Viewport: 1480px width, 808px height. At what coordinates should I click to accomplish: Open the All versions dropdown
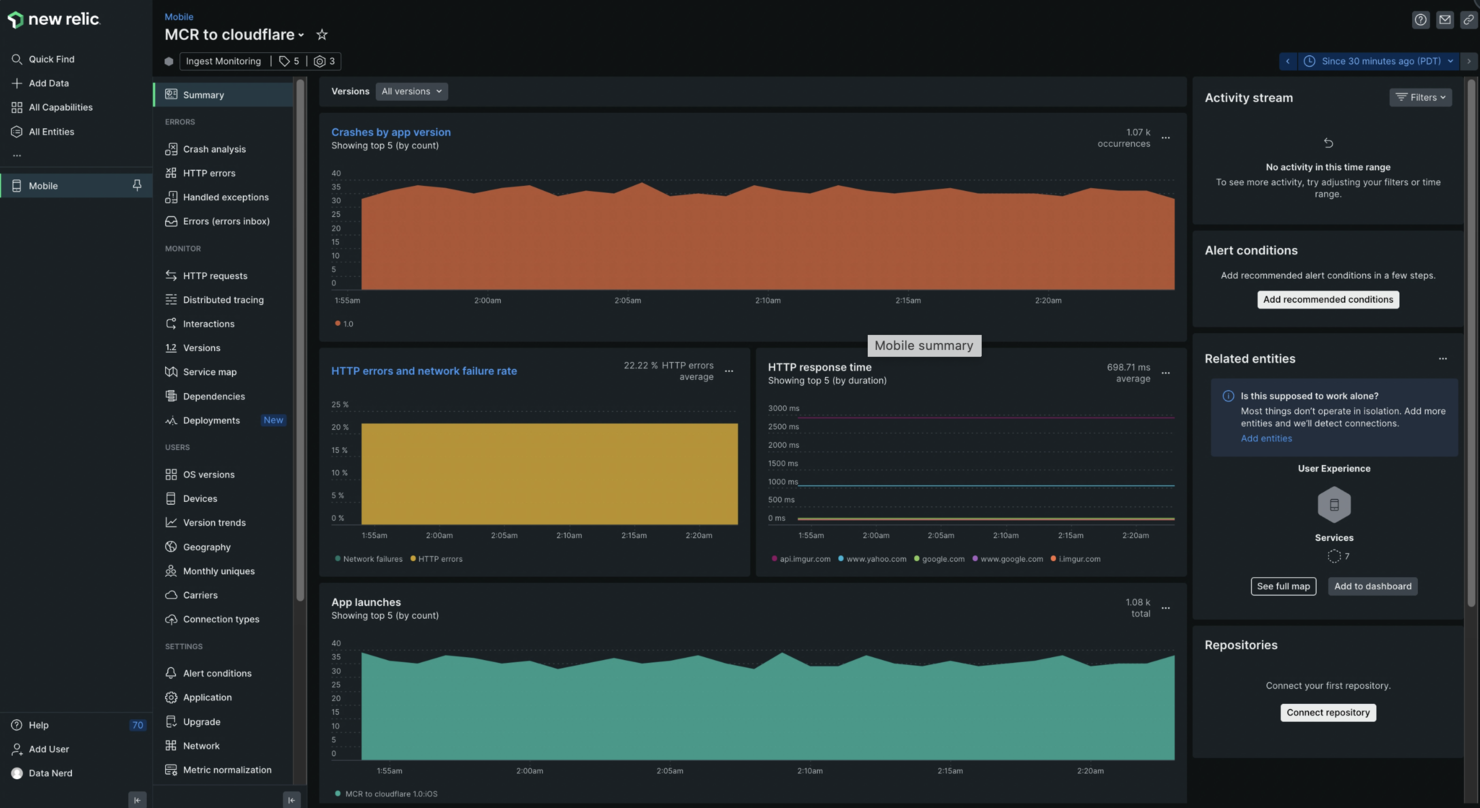[x=411, y=91]
